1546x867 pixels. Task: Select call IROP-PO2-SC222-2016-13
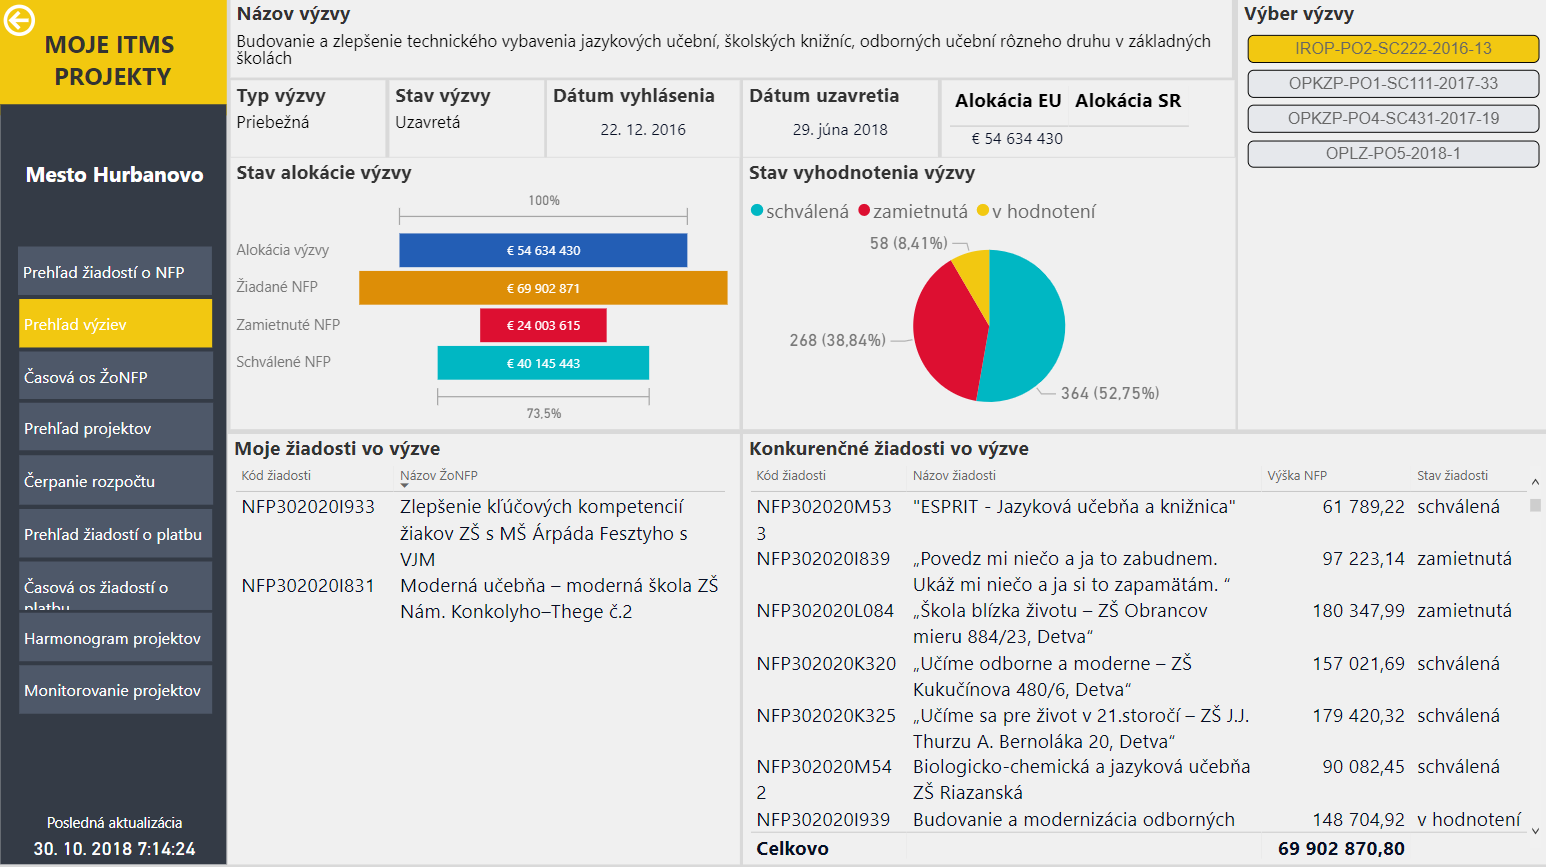click(1393, 48)
